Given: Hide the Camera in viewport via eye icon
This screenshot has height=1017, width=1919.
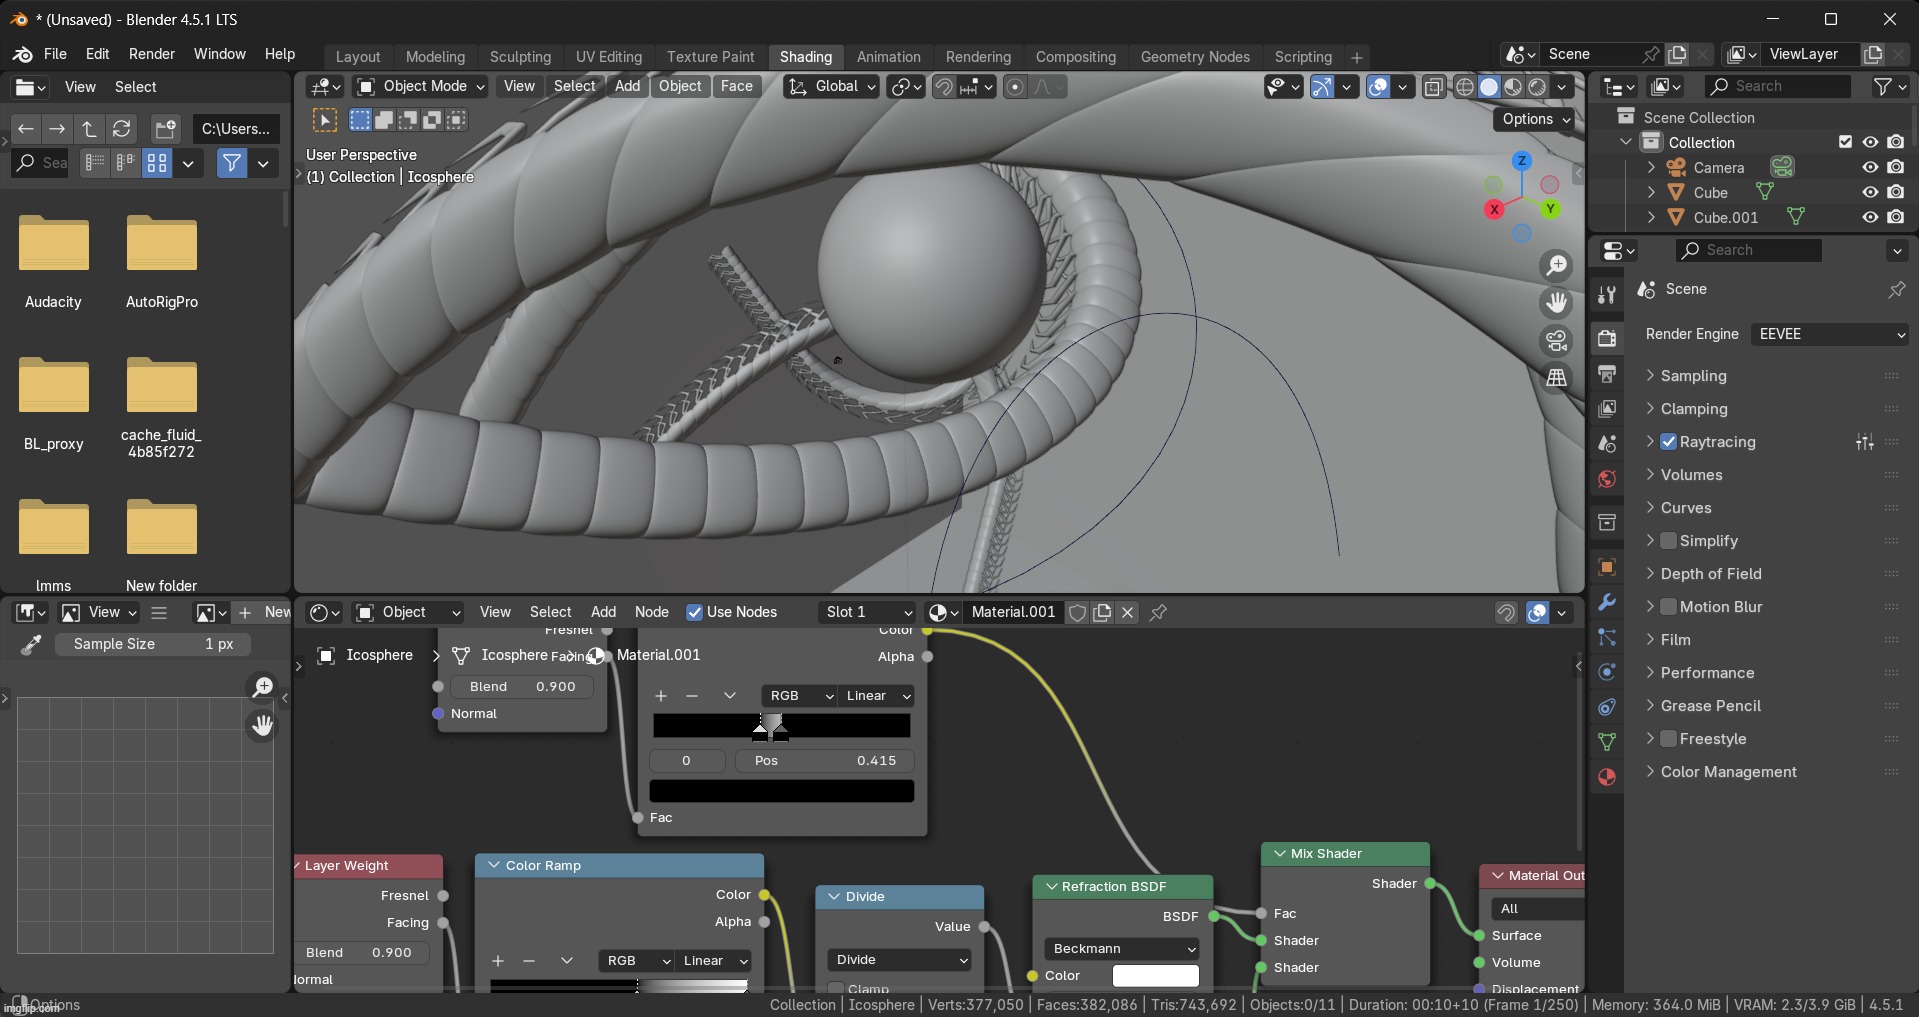Looking at the screenshot, I should tap(1870, 168).
